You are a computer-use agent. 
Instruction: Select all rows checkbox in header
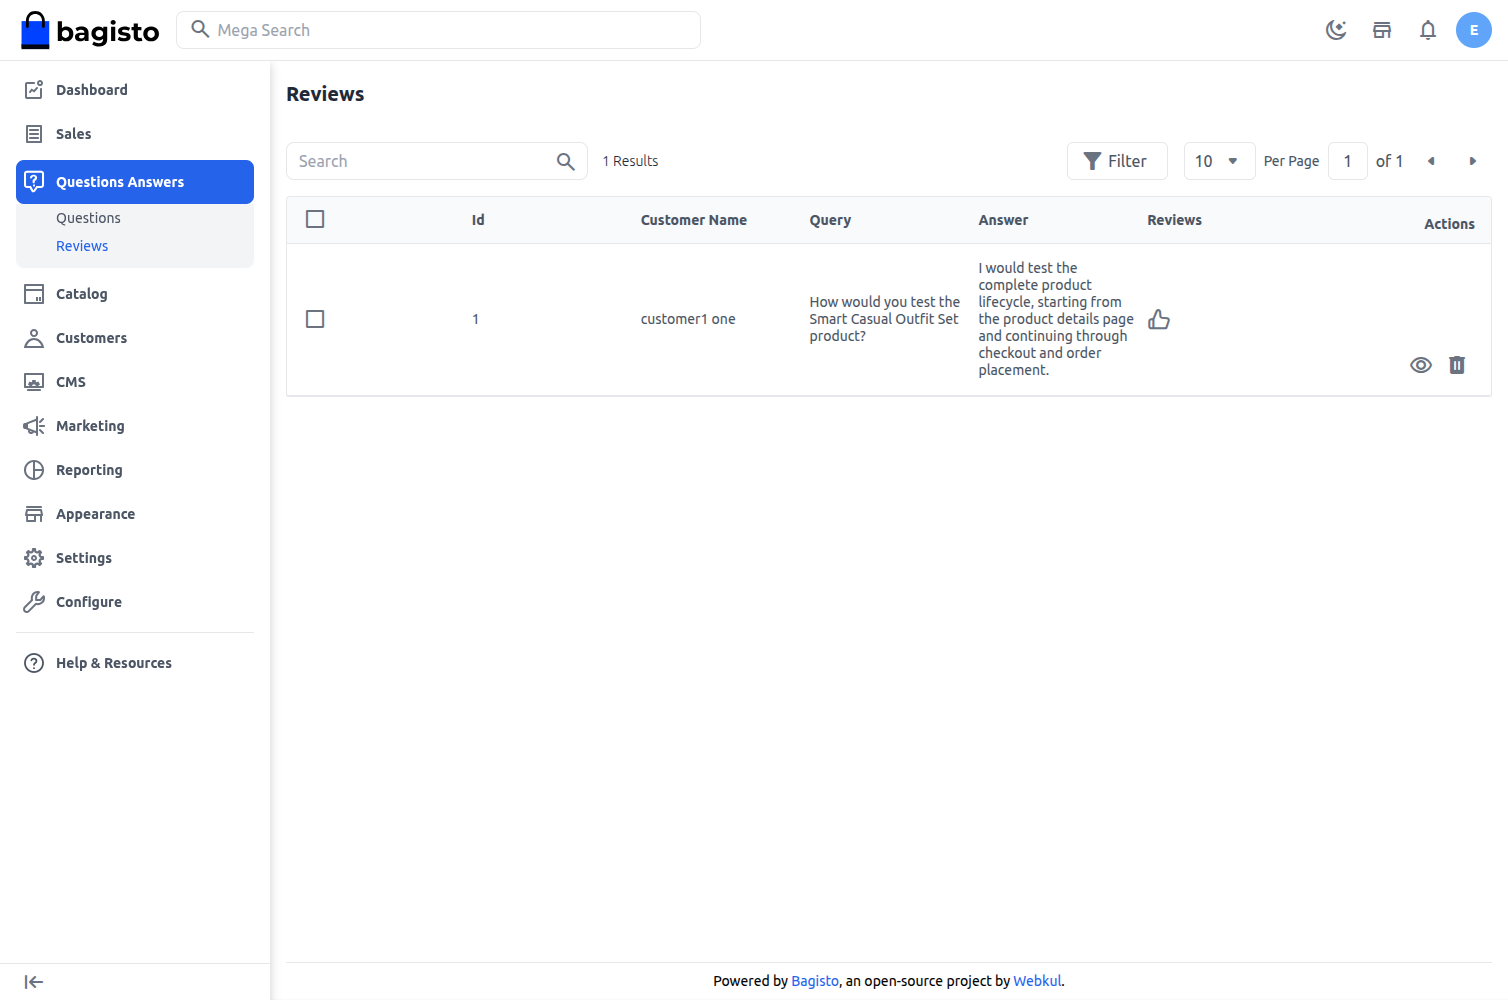315,219
